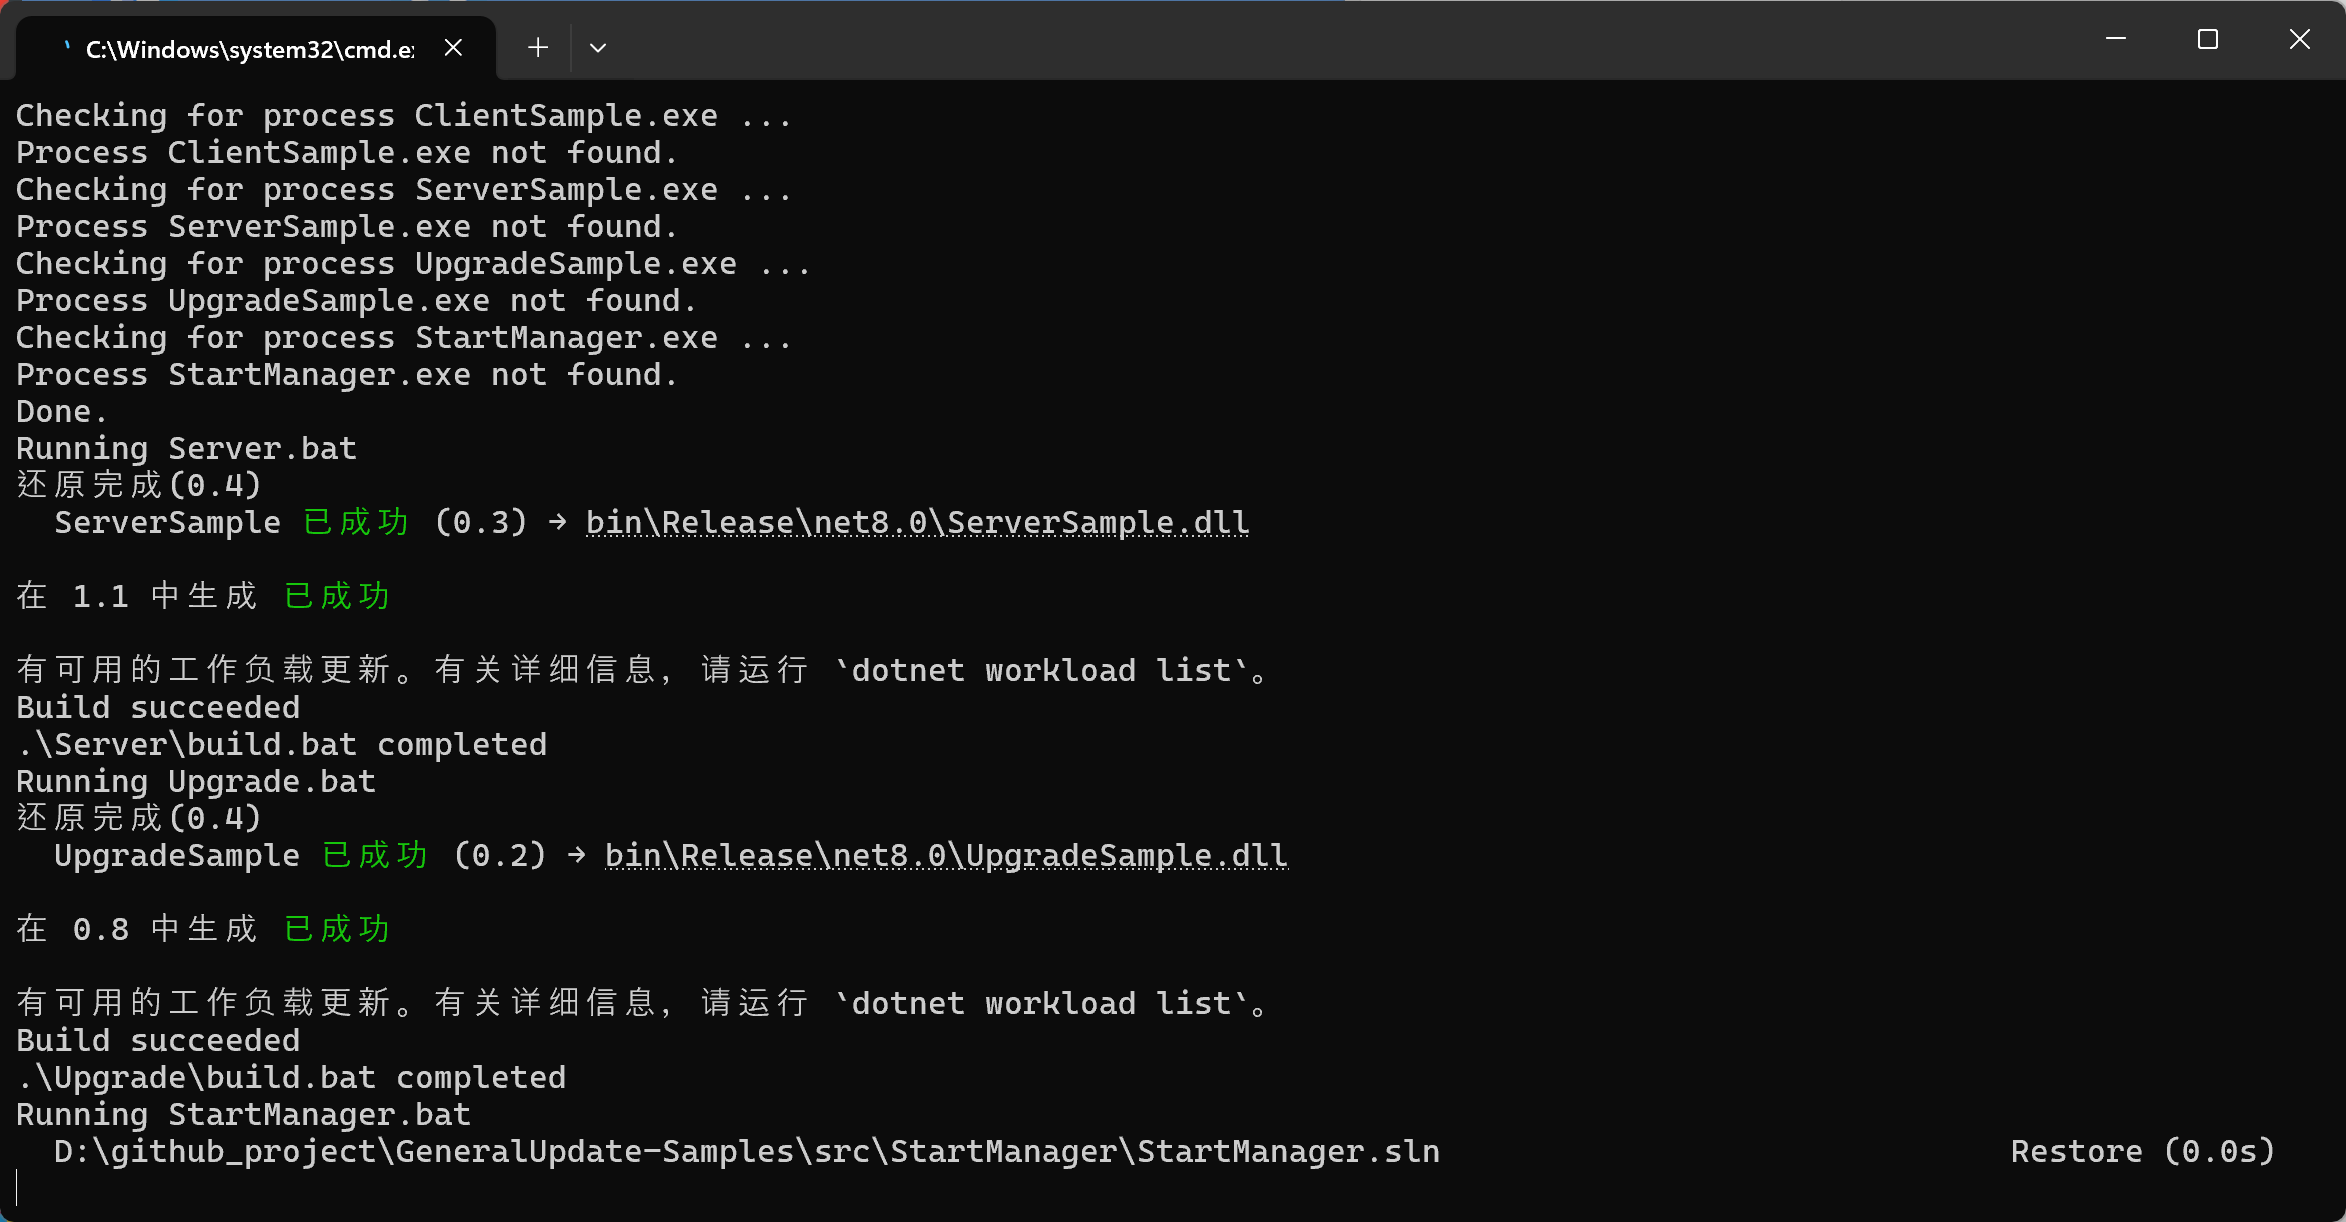
Task: Minimize the terminal window
Action: pyautogui.click(x=2116, y=39)
